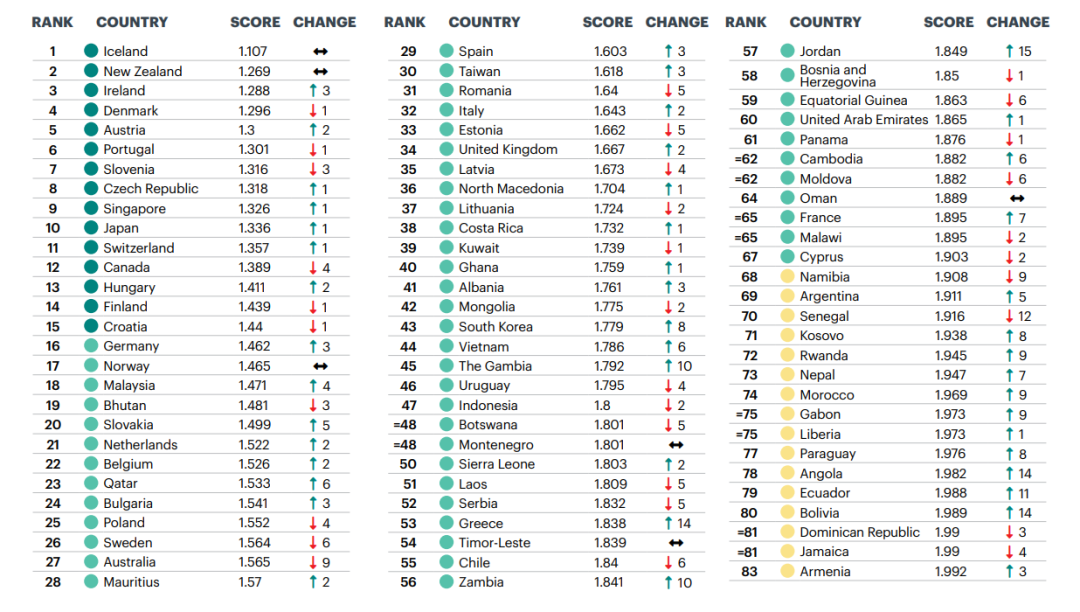Click Cambodia's rank =62

point(746,159)
